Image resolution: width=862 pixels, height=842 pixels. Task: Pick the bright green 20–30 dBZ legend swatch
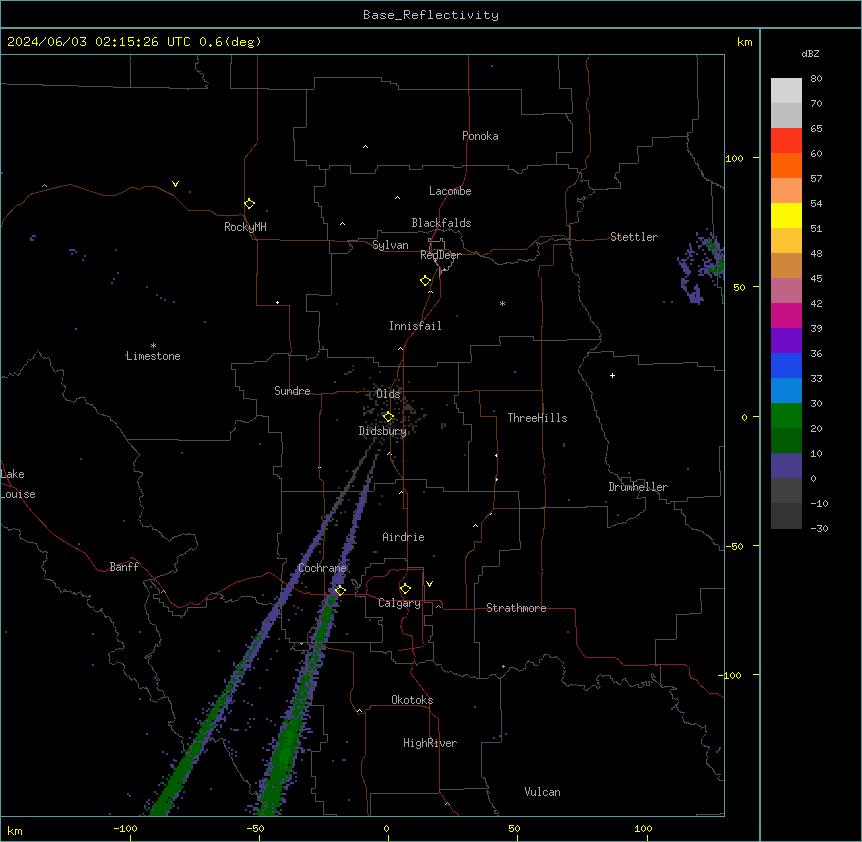[786, 416]
